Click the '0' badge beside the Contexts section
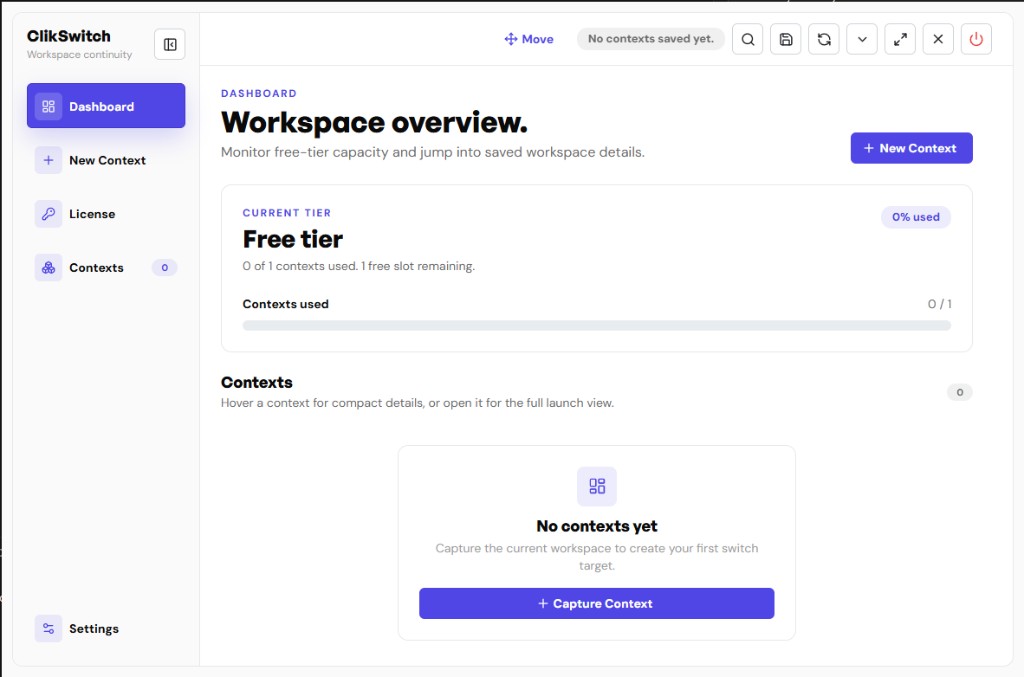1024x677 pixels. click(x=960, y=392)
